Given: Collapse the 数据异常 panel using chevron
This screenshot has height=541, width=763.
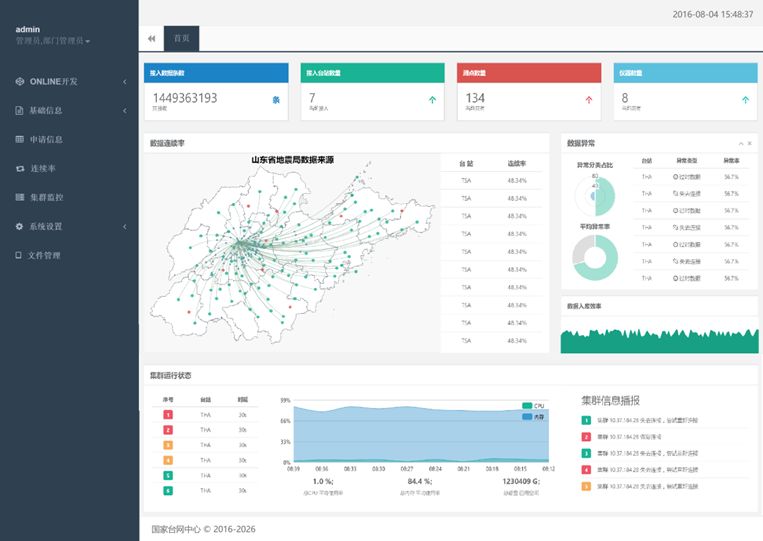Looking at the screenshot, I should (x=740, y=144).
